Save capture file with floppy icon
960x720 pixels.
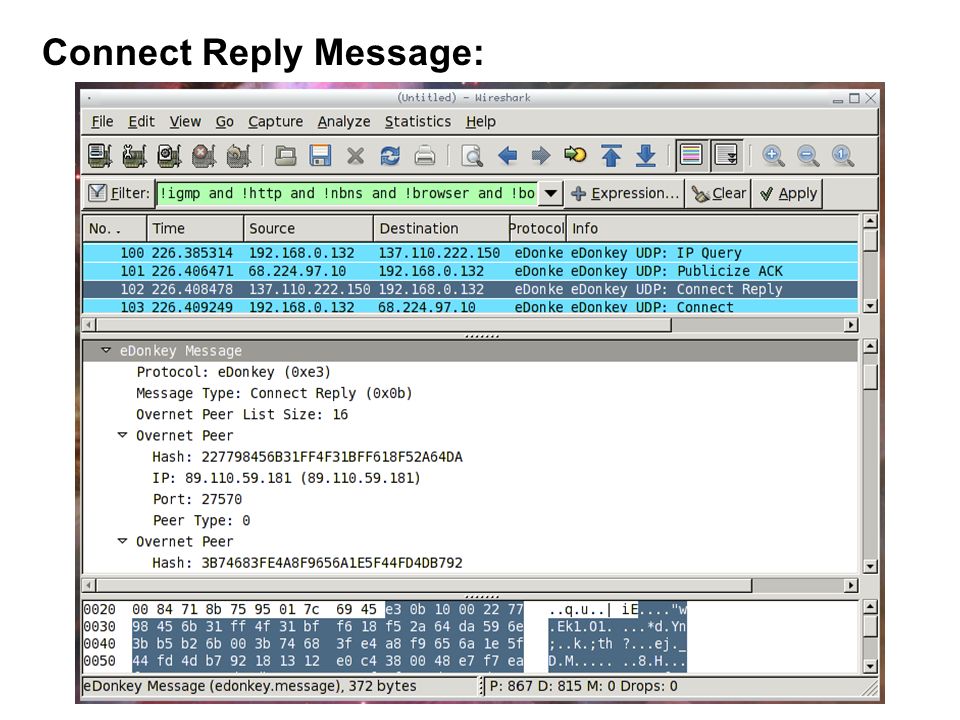point(320,156)
